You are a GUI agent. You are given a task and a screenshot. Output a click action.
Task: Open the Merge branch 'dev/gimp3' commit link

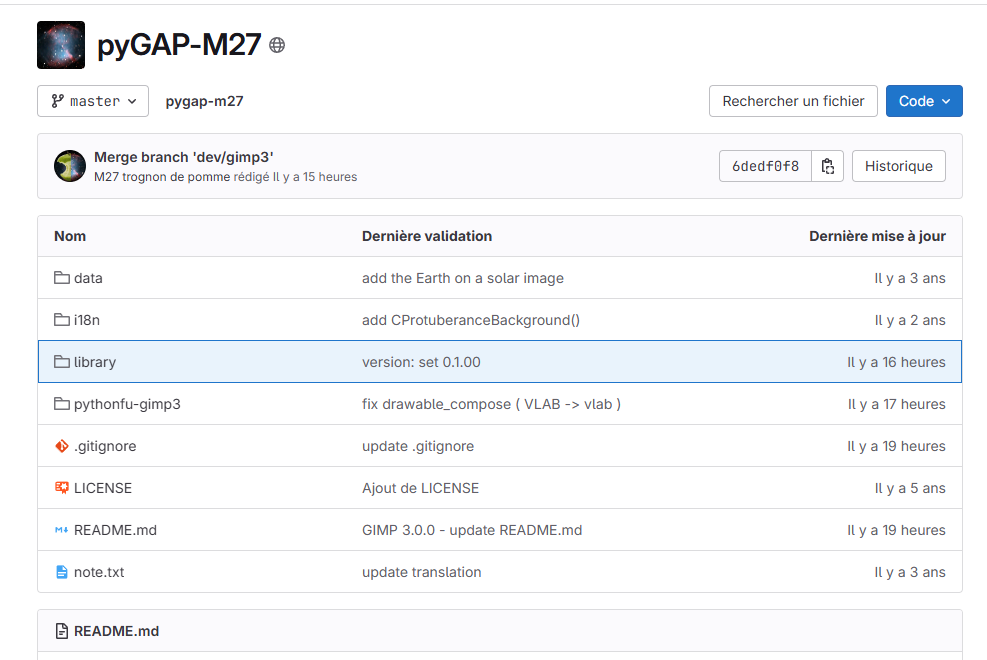tap(183, 157)
